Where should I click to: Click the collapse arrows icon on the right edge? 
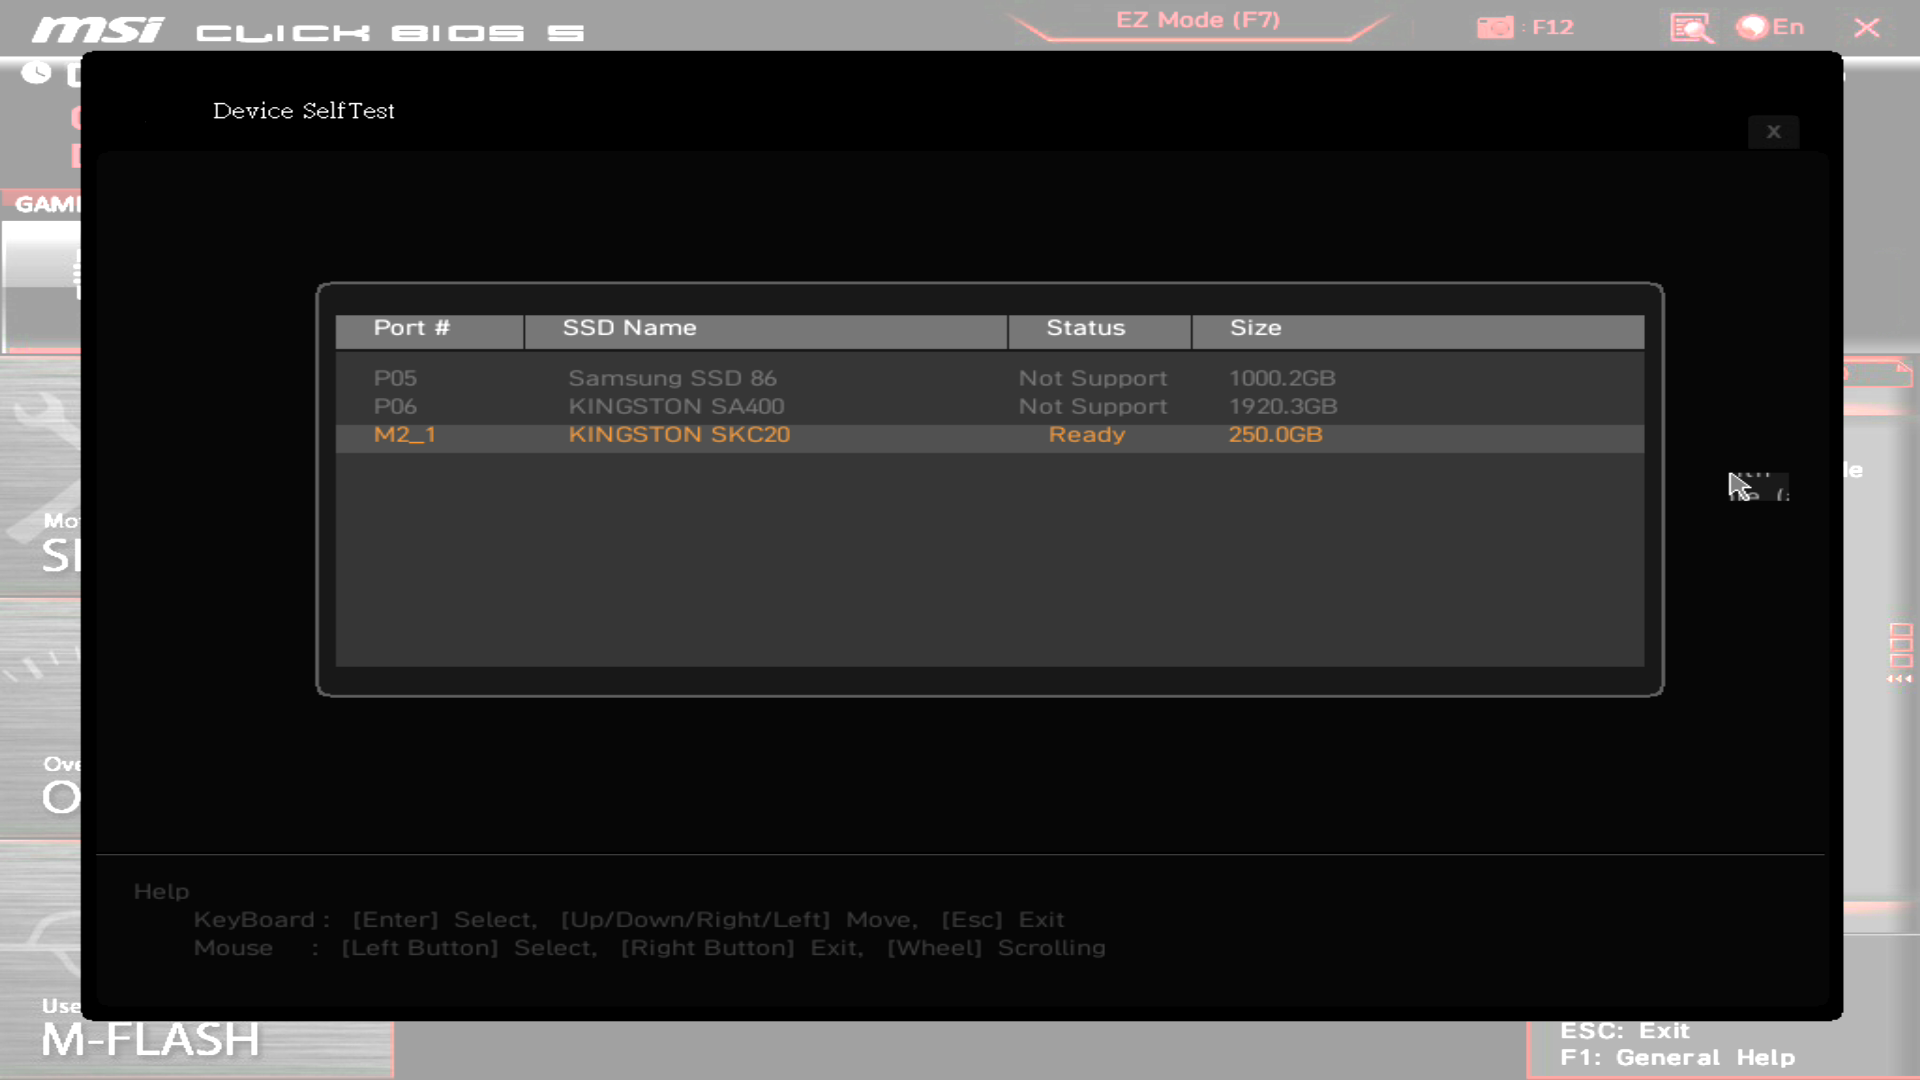[x=1900, y=677]
